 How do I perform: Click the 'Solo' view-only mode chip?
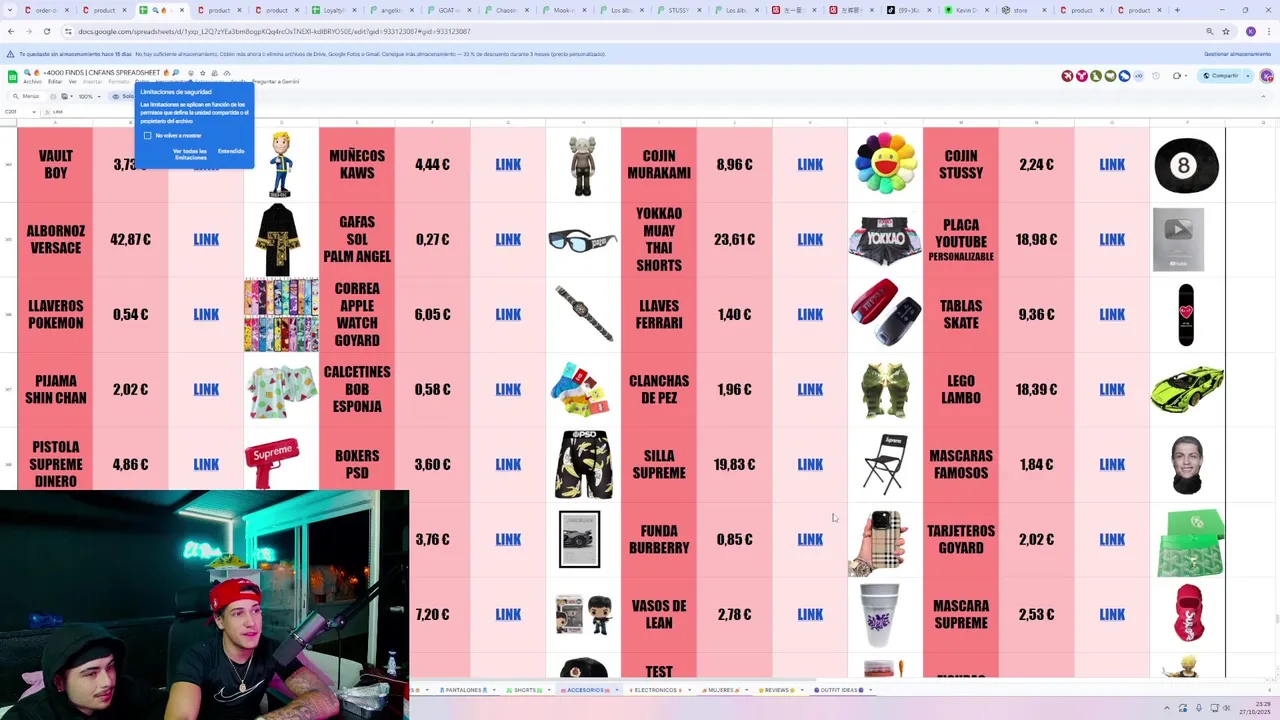(x=123, y=96)
